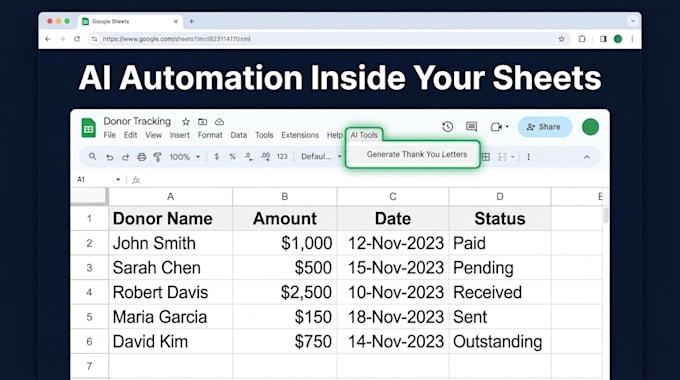Open the toolbar three-dot more menu
Screen dimensions: 680x380
528,157
